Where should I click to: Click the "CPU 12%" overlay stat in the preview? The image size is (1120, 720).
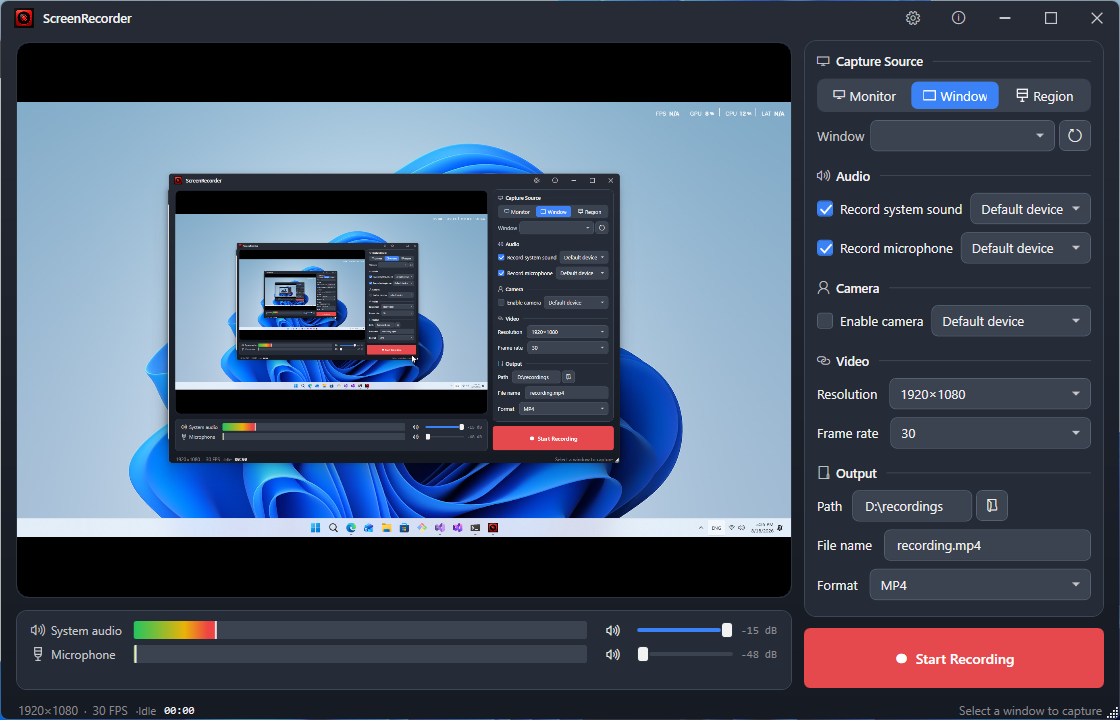coord(739,114)
